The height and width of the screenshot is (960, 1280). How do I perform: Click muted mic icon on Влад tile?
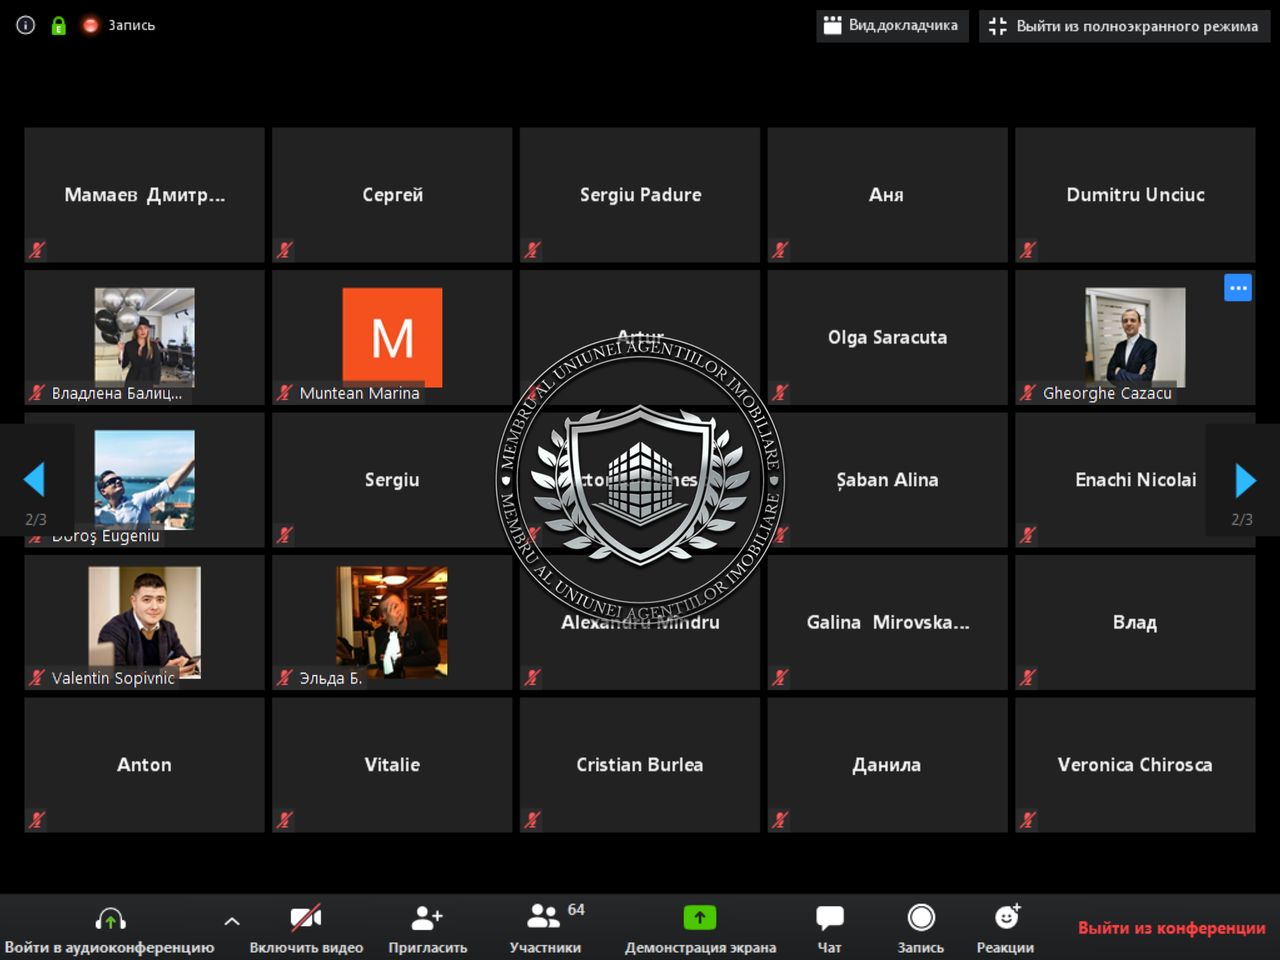click(x=1028, y=677)
